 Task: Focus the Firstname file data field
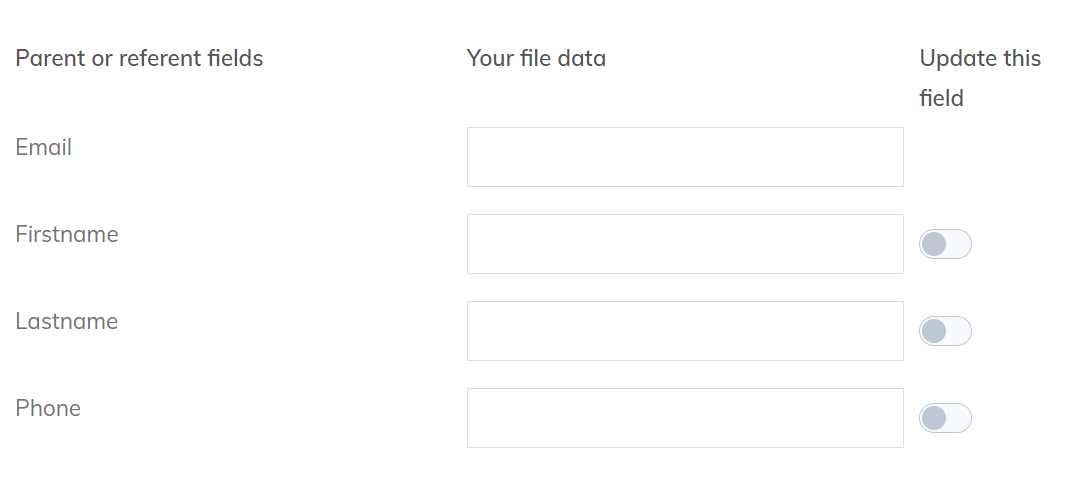click(685, 244)
